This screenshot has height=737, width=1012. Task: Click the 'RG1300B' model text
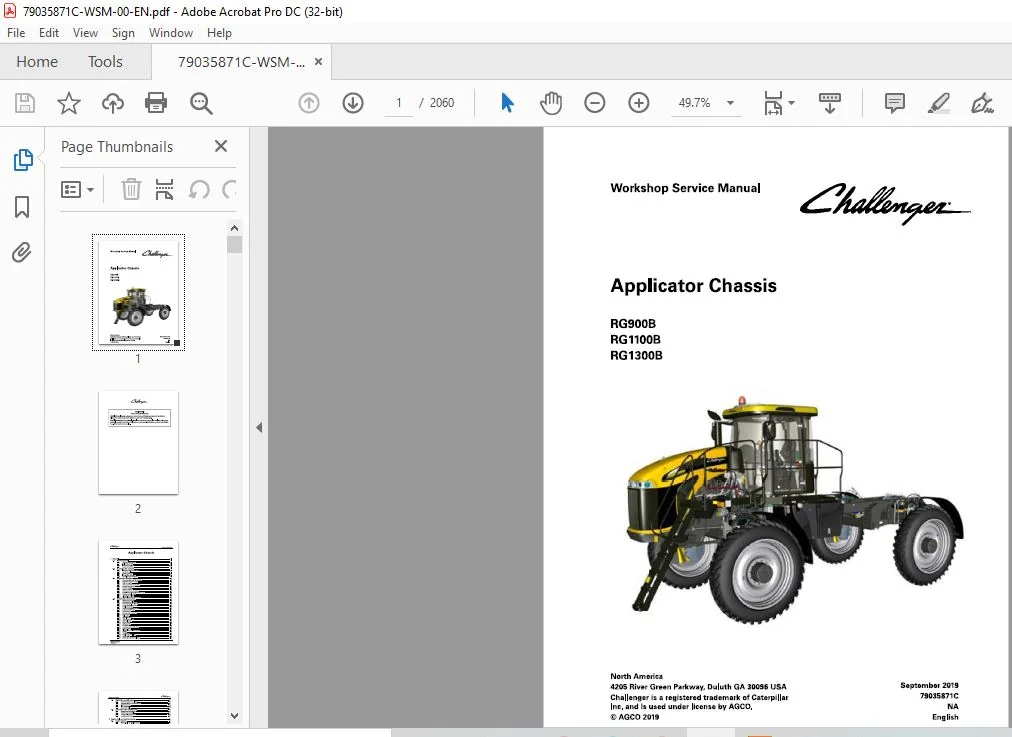pyautogui.click(x=636, y=356)
